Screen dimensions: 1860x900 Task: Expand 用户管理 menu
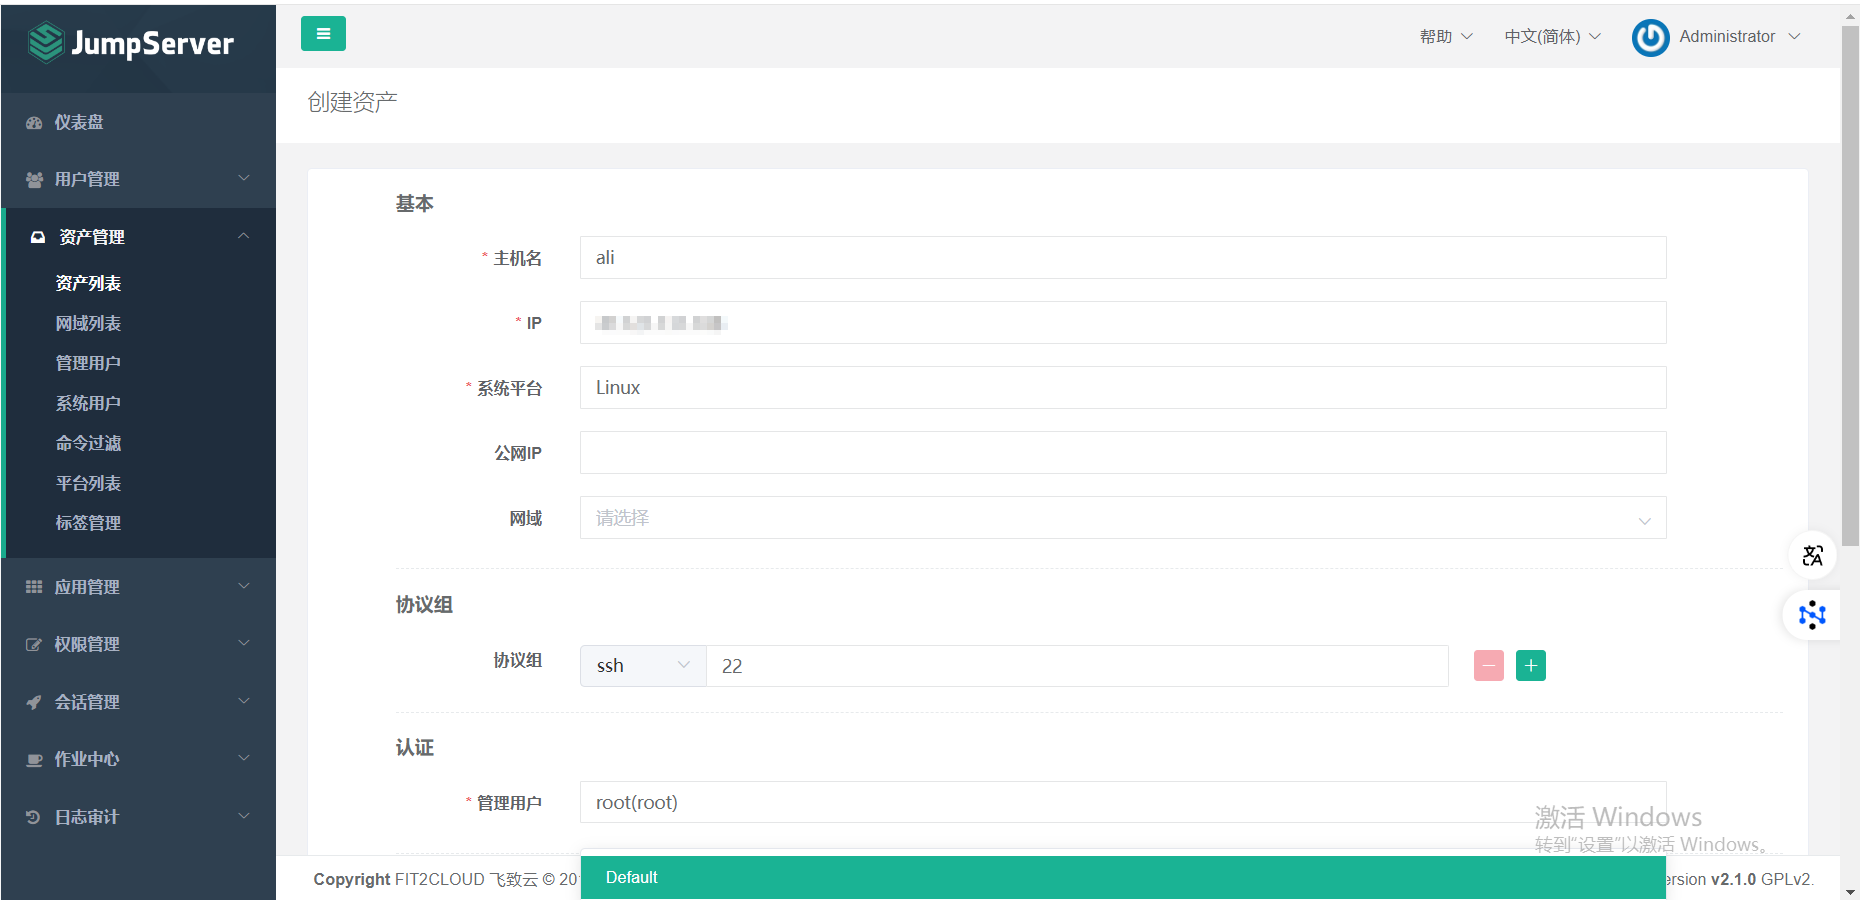click(138, 179)
